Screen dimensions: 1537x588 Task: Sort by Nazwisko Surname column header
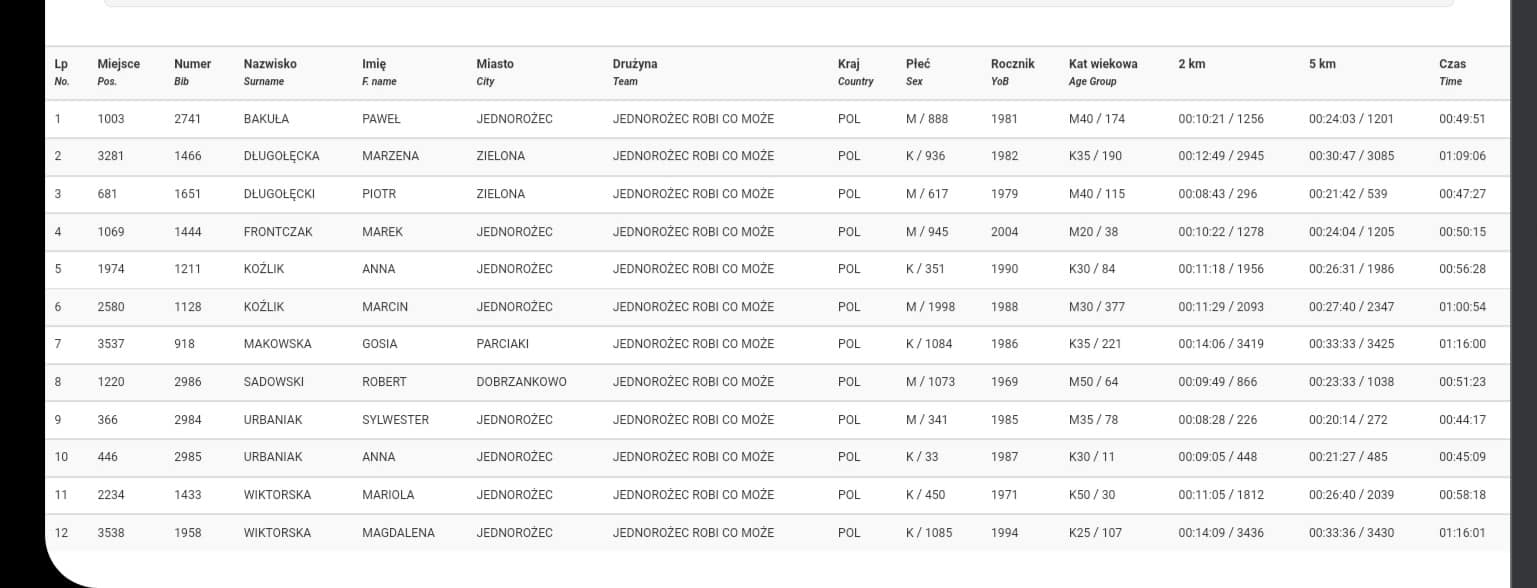pyautogui.click(x=270, y=71)
